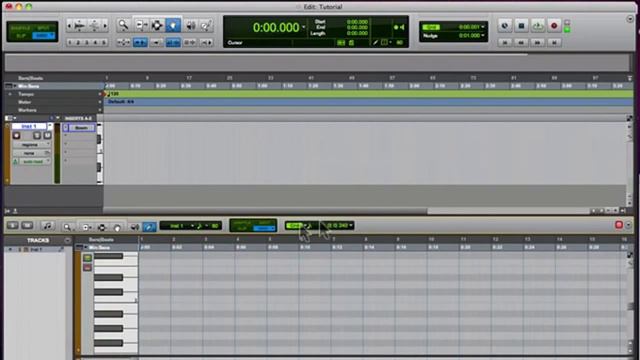
Task: Click the Stop transport button
Action: (521, 26)
